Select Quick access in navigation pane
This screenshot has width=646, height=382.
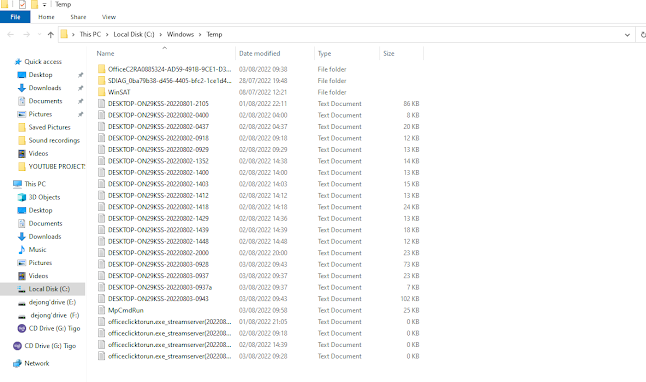(43, 62)
